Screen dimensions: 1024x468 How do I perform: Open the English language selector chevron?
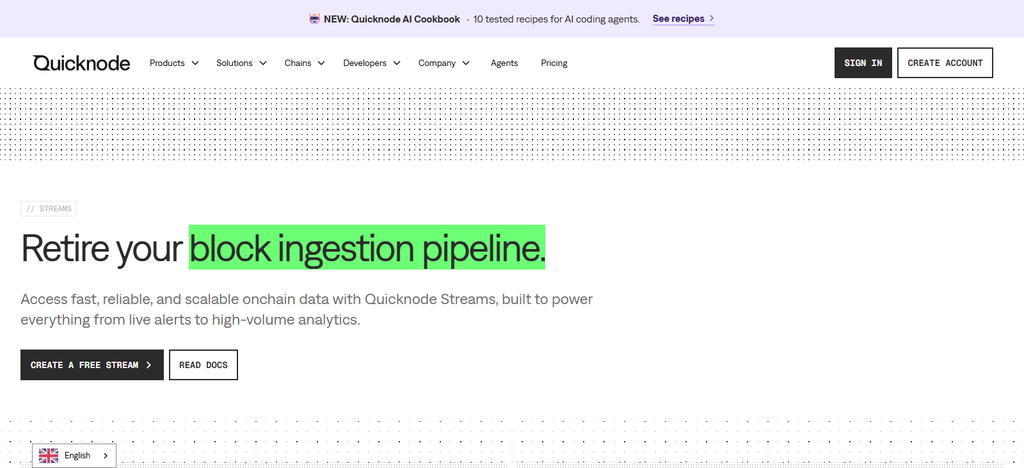tap(106, 456)
